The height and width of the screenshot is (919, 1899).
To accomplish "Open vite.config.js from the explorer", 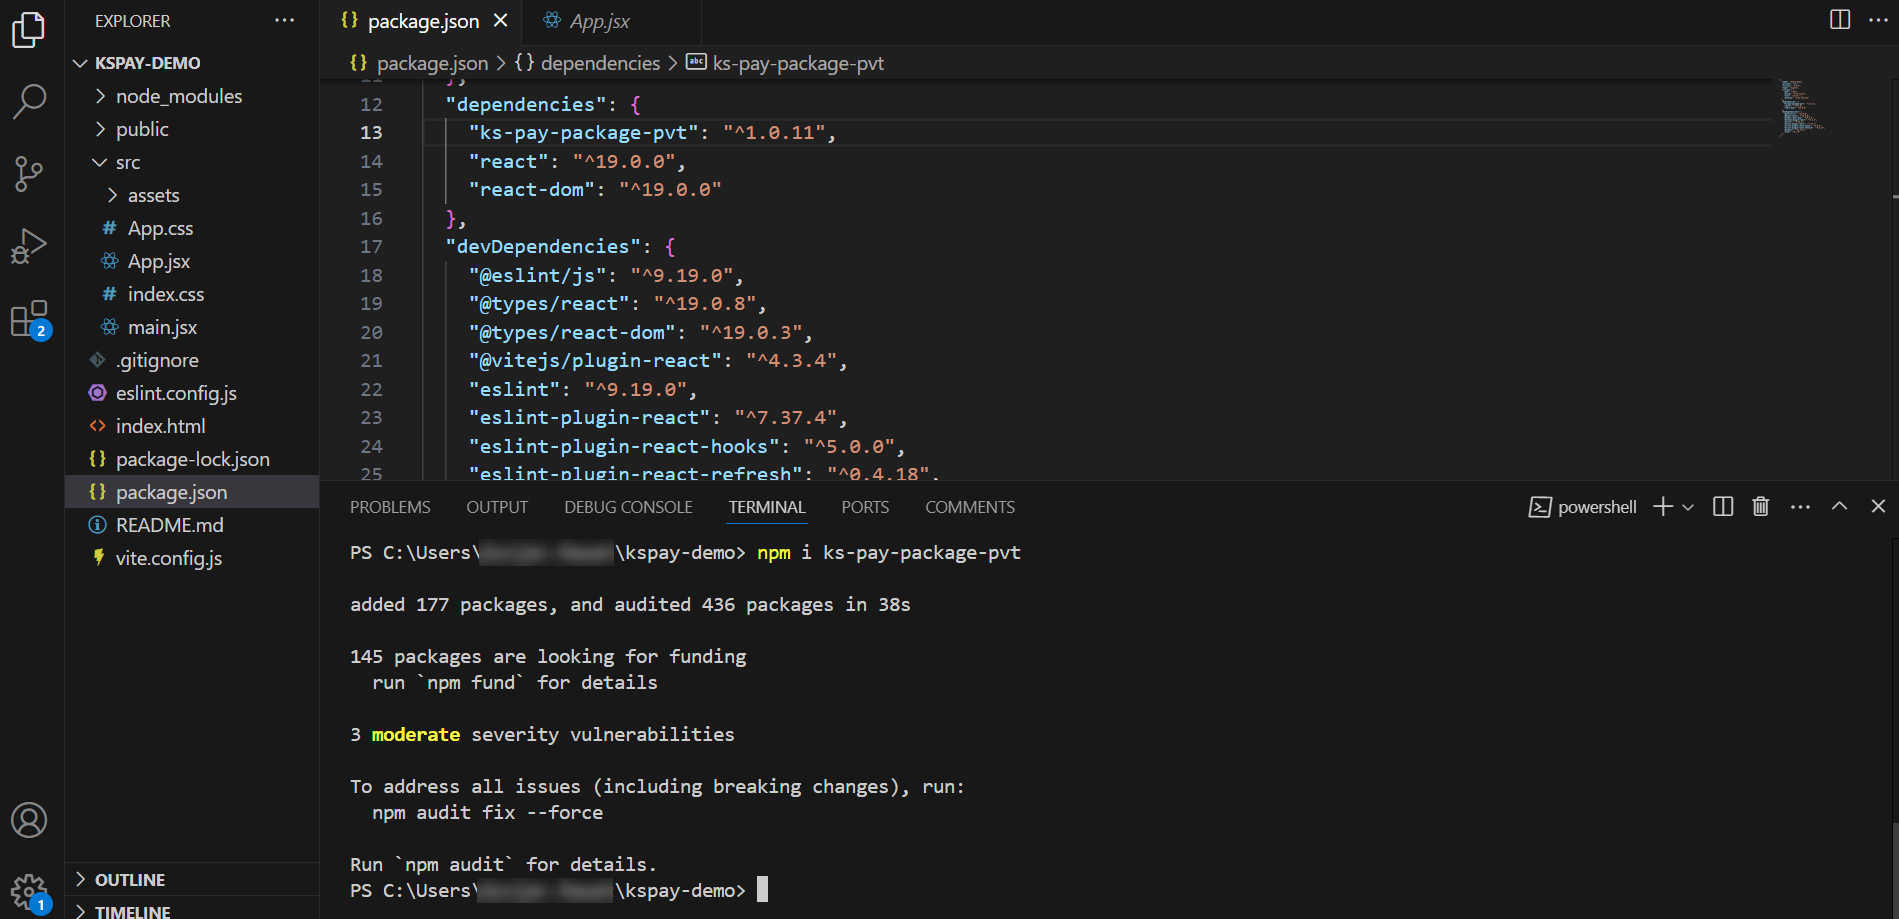I will point(168,558).
